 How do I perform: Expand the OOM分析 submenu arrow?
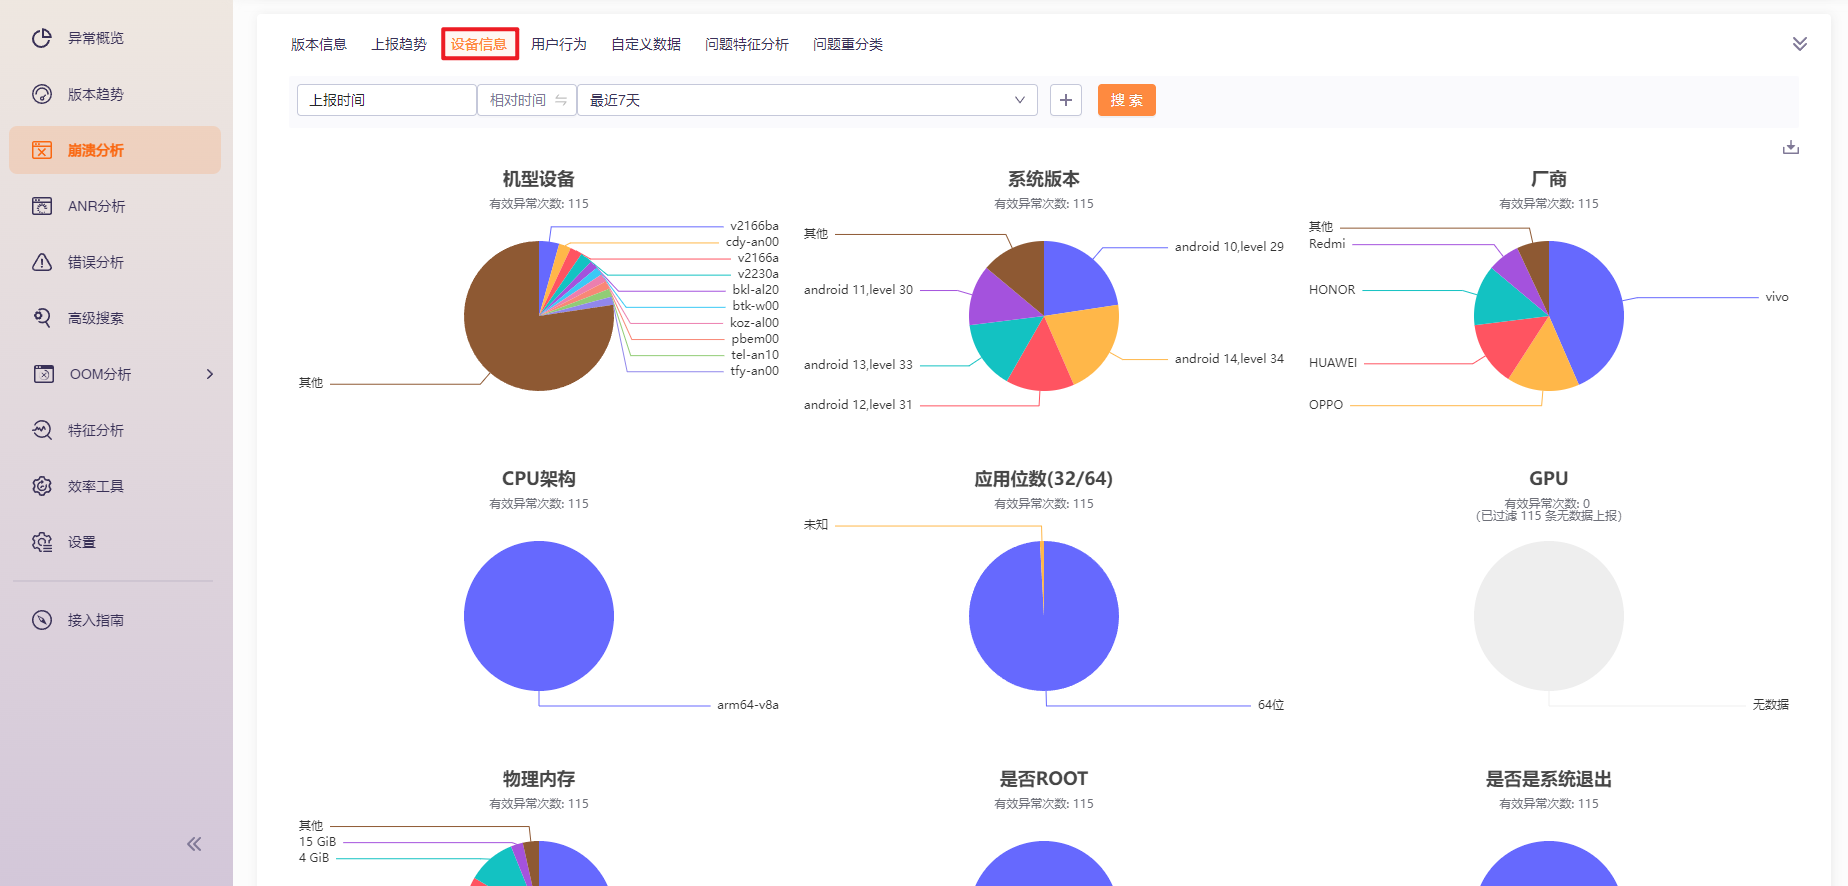(210, 374)
